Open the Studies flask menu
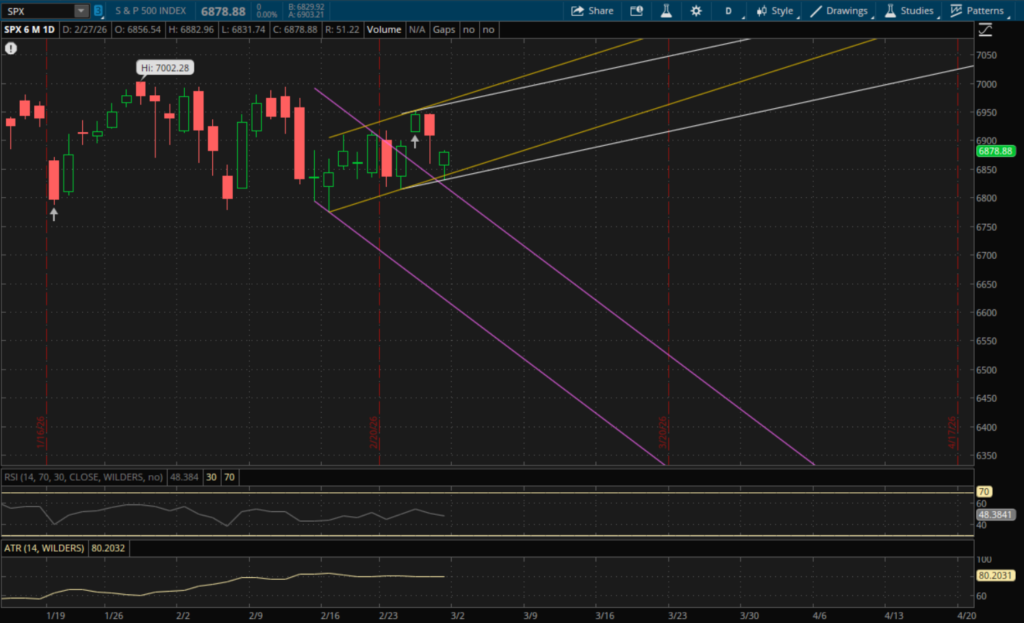Viewport: 1024px width, 623px height. click(909, 11)
